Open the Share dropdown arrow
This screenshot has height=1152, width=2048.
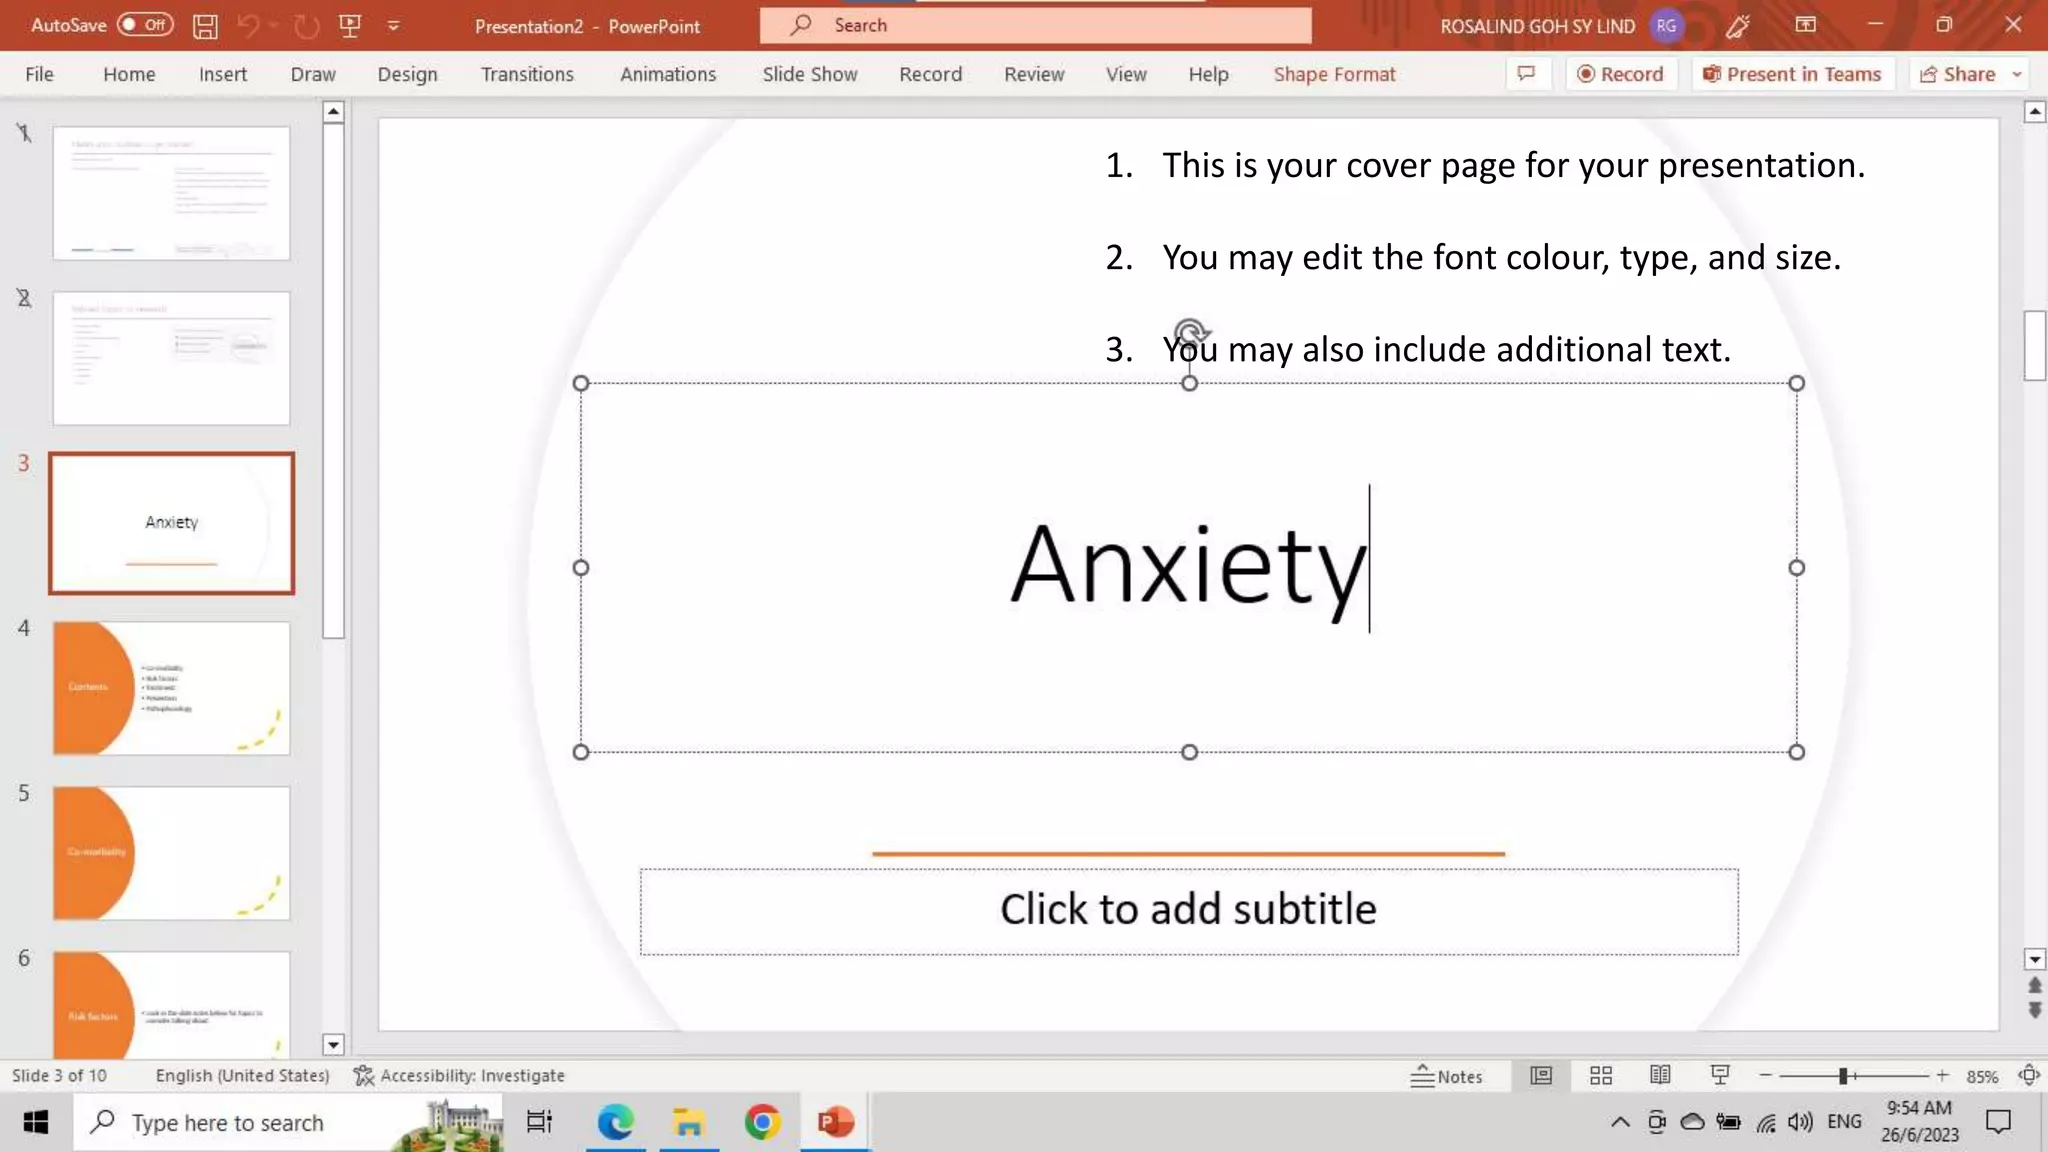[x=2017, y=74]
